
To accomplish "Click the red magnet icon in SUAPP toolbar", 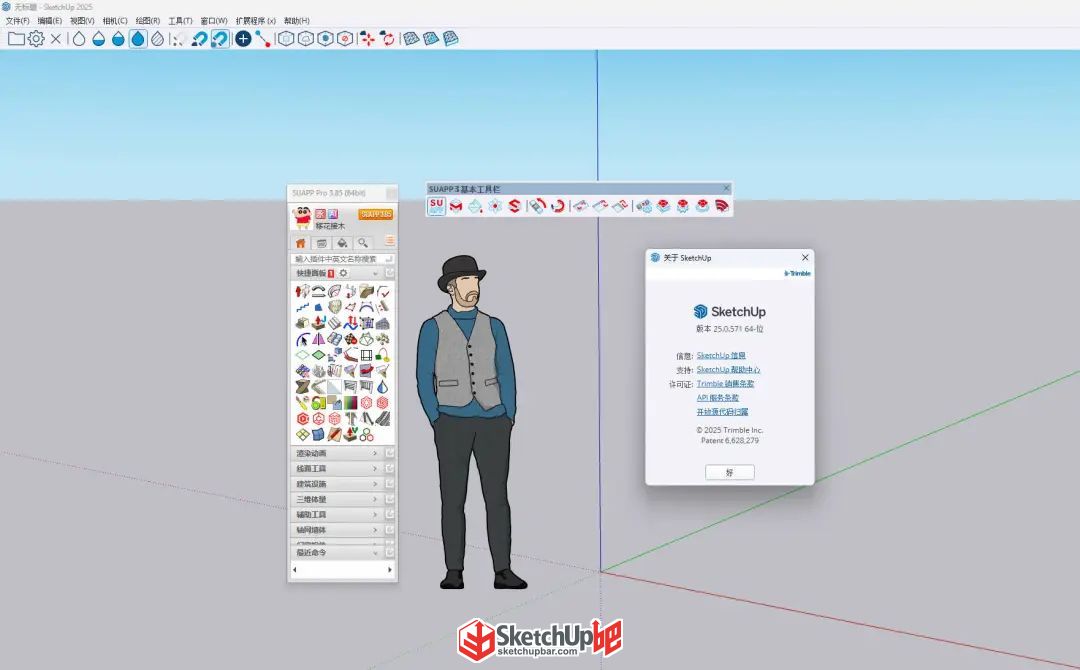I will tap(558, 206).
